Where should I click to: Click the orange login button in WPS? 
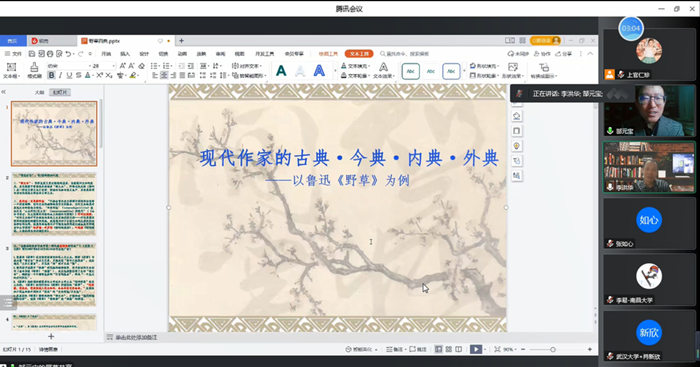click(545, 41)
